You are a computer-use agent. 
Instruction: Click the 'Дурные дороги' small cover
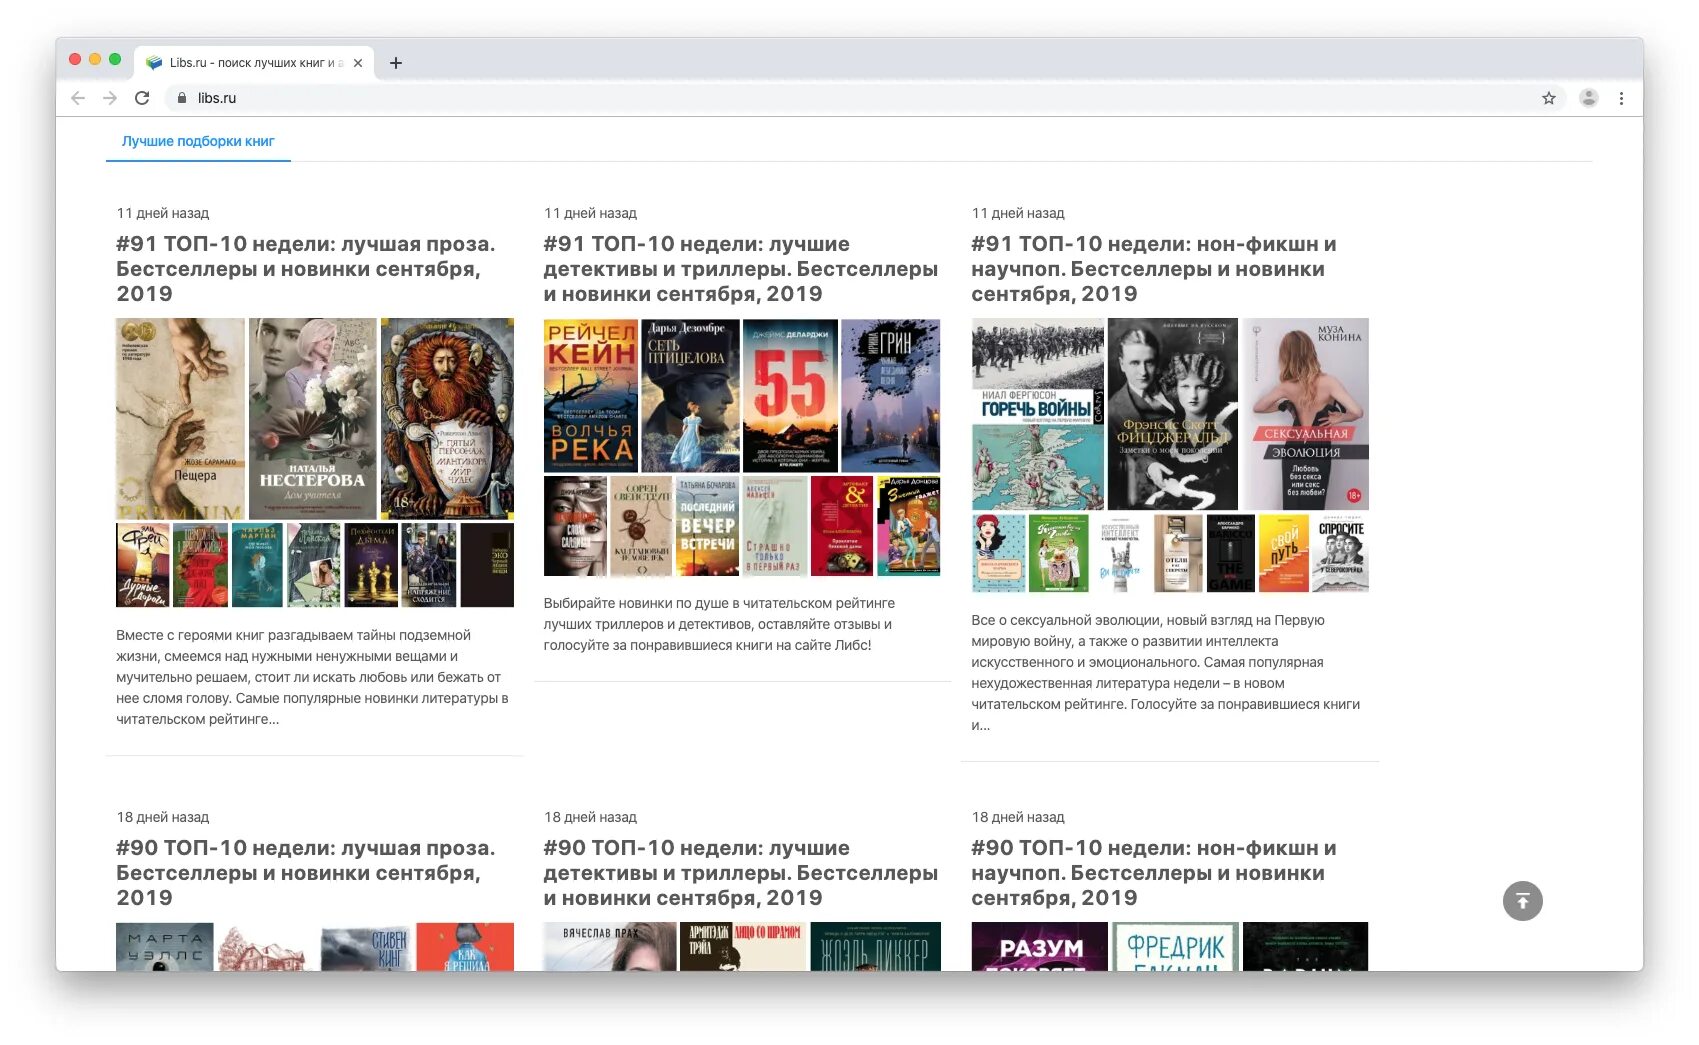coord(143,565)
